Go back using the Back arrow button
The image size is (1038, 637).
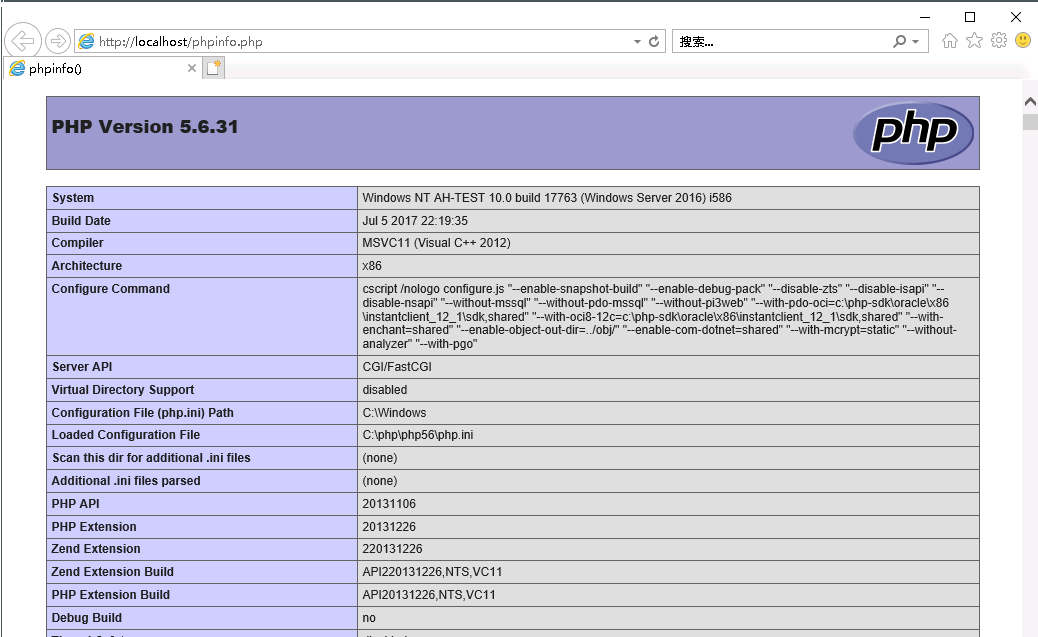(22, 41)
